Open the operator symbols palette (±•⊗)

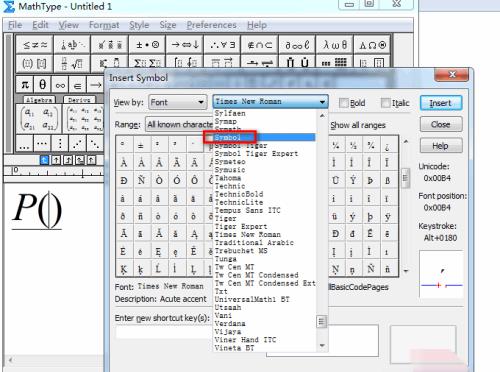147,45
